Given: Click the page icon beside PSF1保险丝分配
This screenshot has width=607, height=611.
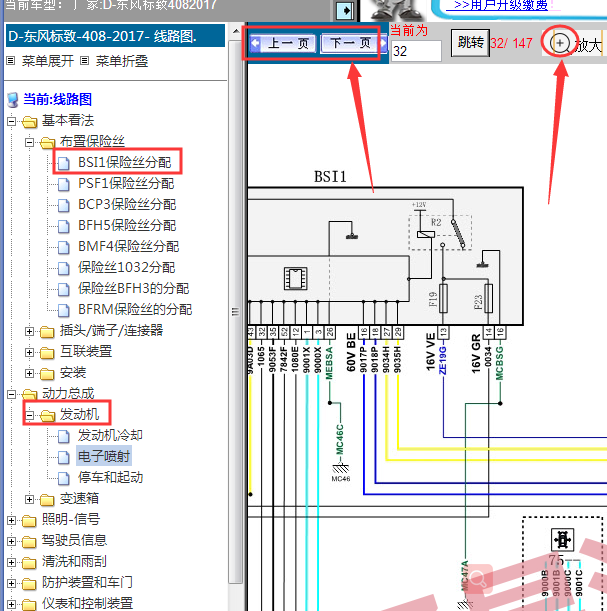Looking at the screenshot, I should 64,184.
